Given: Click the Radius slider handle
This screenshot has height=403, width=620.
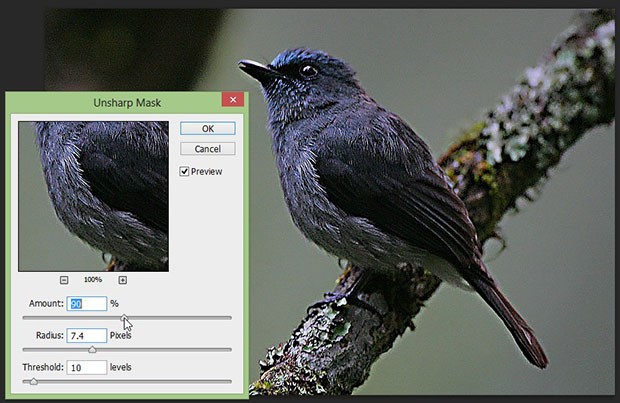Looking at the screenshot, I should (x=93, y=349).
